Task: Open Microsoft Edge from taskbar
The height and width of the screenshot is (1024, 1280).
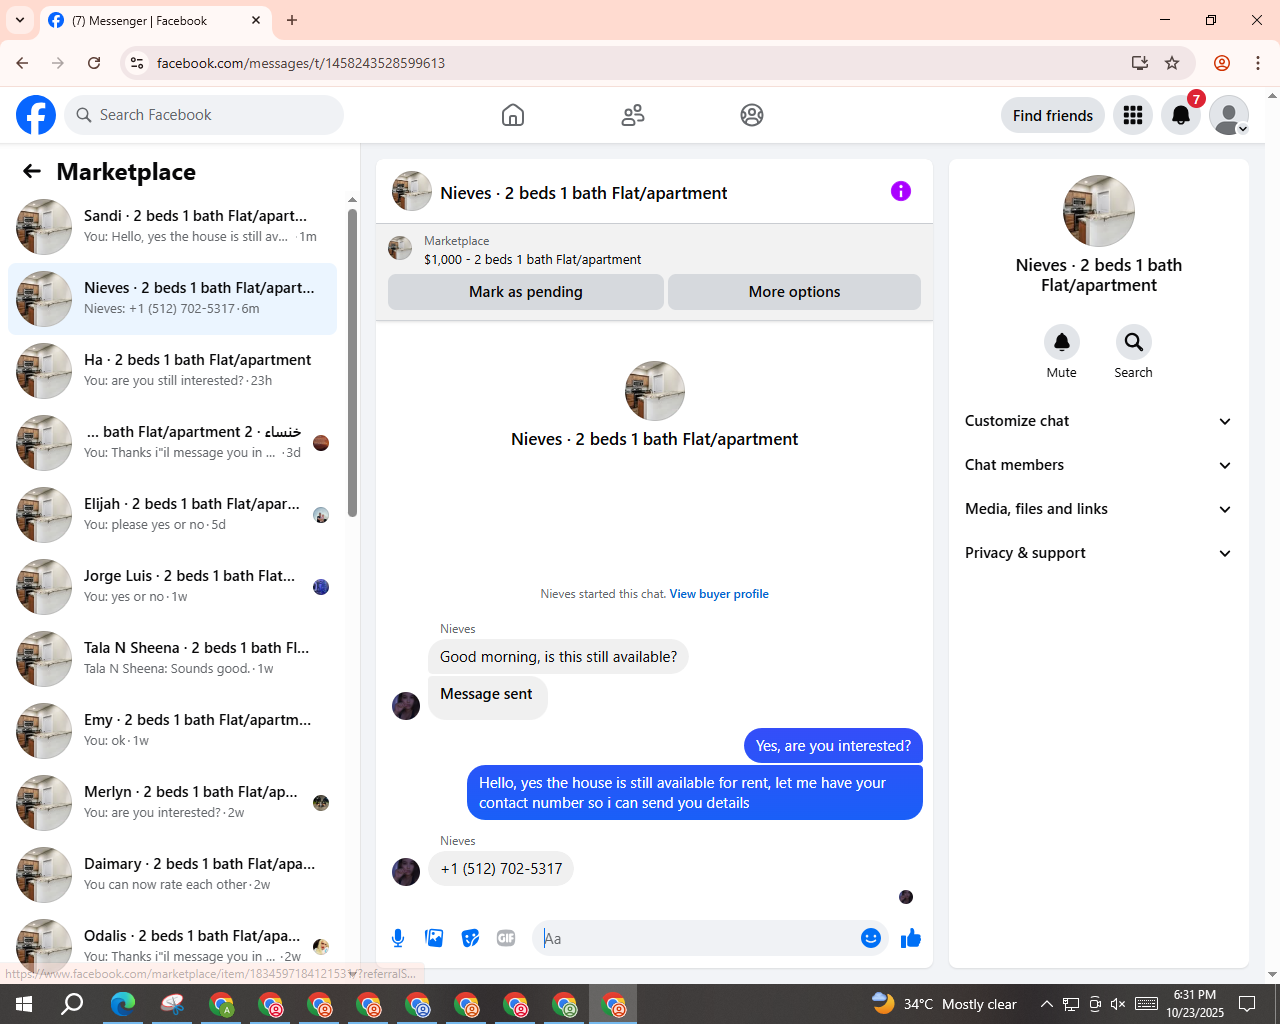Action: pyautogui.click(x=123, y=1004)
